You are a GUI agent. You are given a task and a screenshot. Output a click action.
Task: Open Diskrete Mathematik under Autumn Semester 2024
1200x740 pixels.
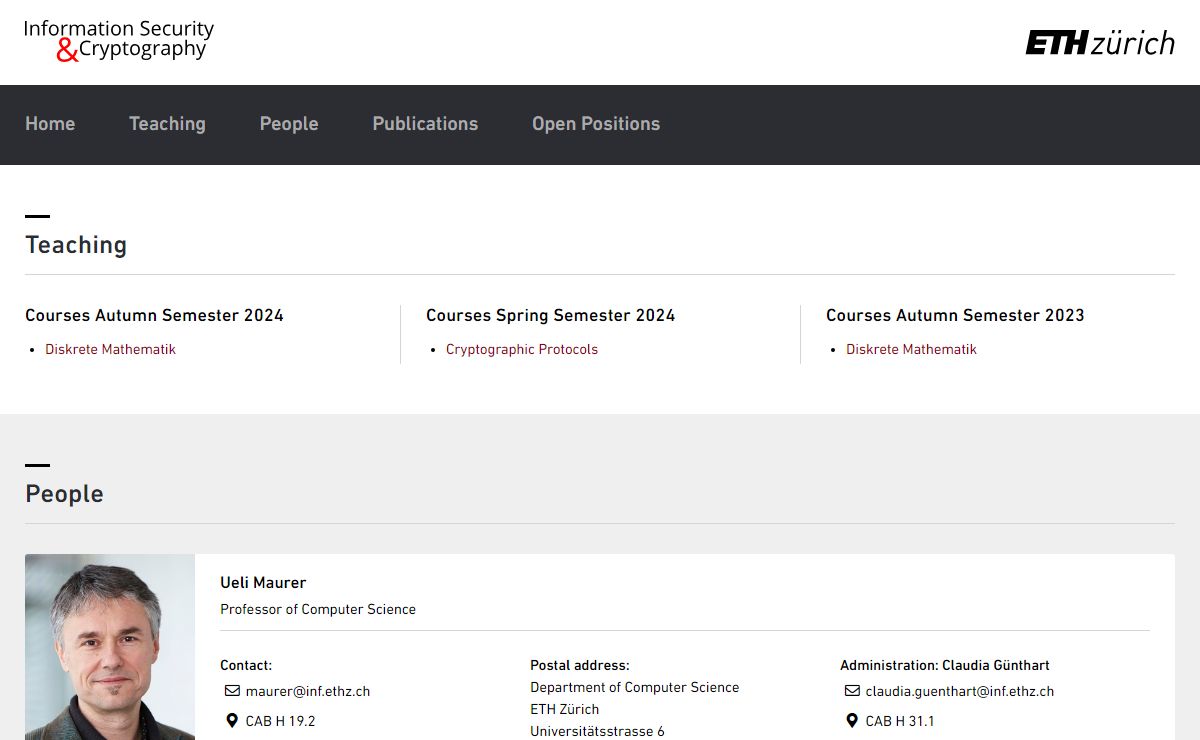coord(110,349)
